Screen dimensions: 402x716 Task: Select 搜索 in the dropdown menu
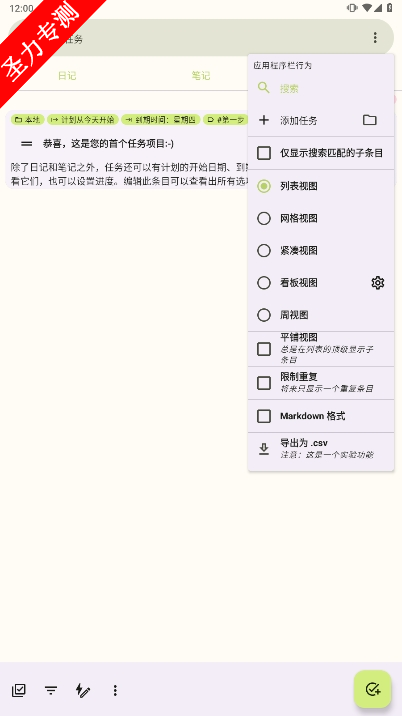coord(321,88)
